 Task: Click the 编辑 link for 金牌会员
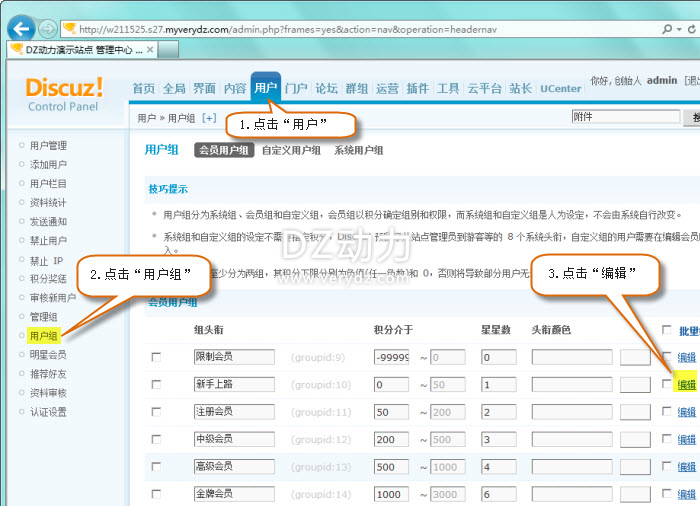(x=687, y=494)
